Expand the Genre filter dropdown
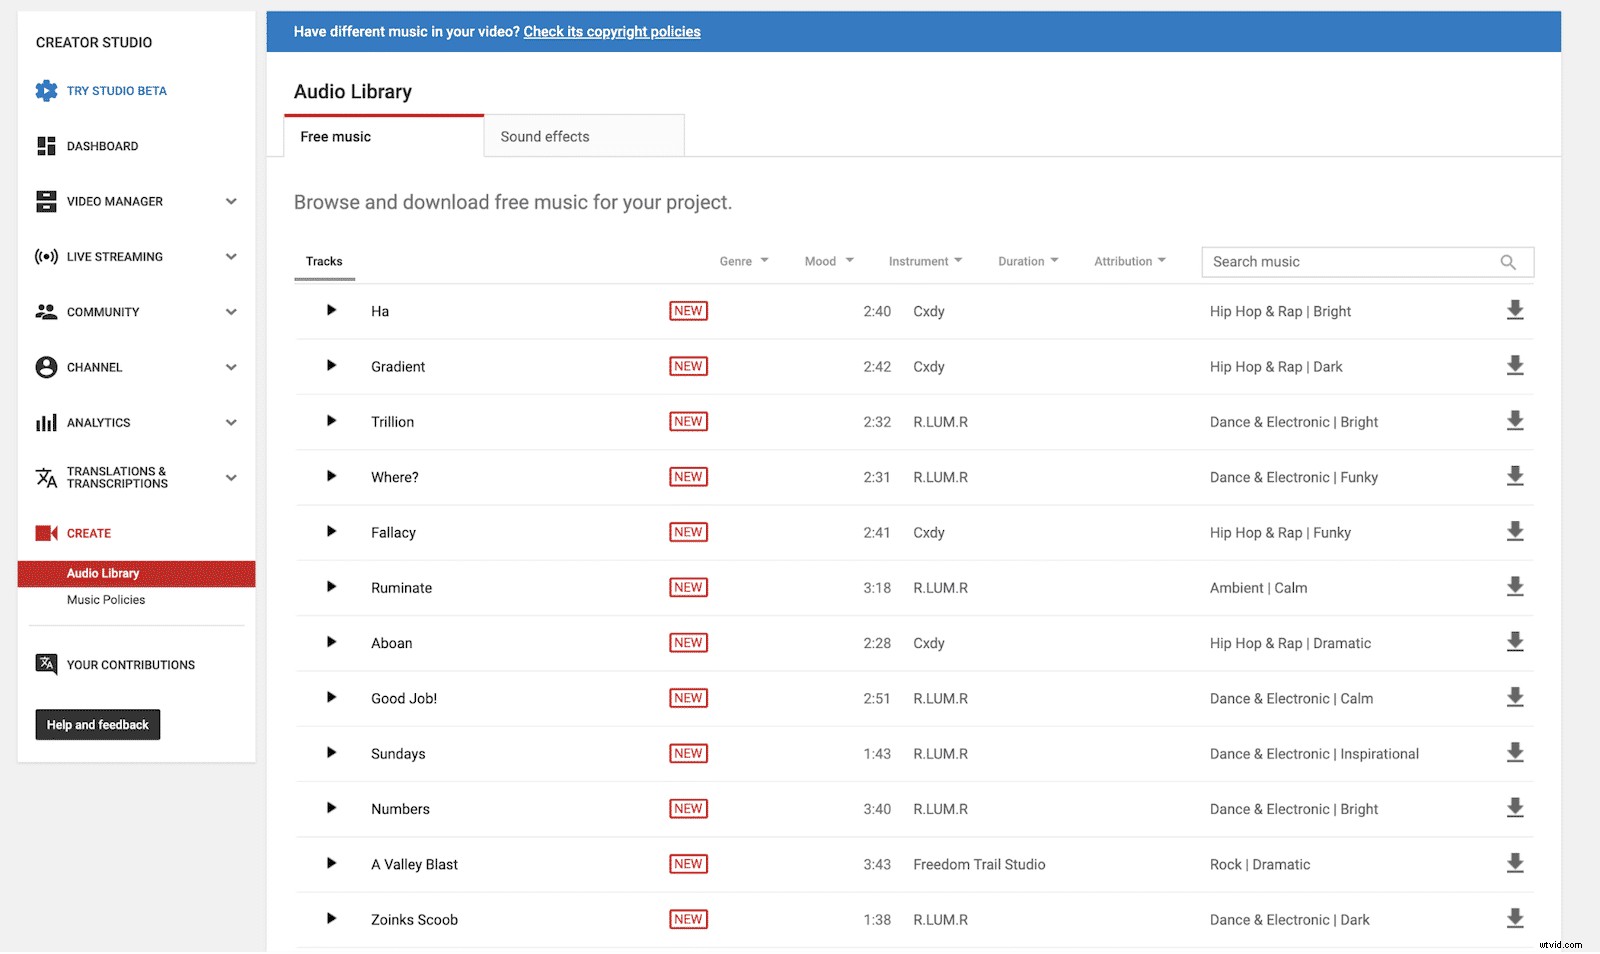This screenshot has height=954, width=1600. click(x=744, y=261)
